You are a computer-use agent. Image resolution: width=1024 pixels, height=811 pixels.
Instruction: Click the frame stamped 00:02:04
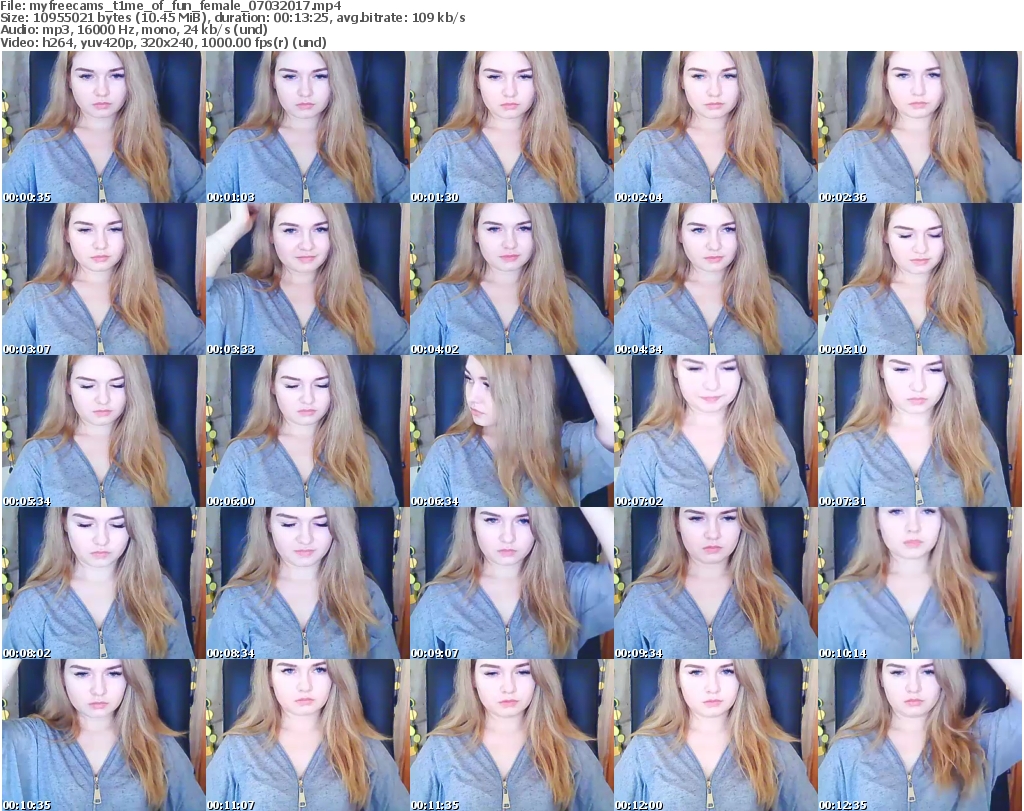[716, 127]
